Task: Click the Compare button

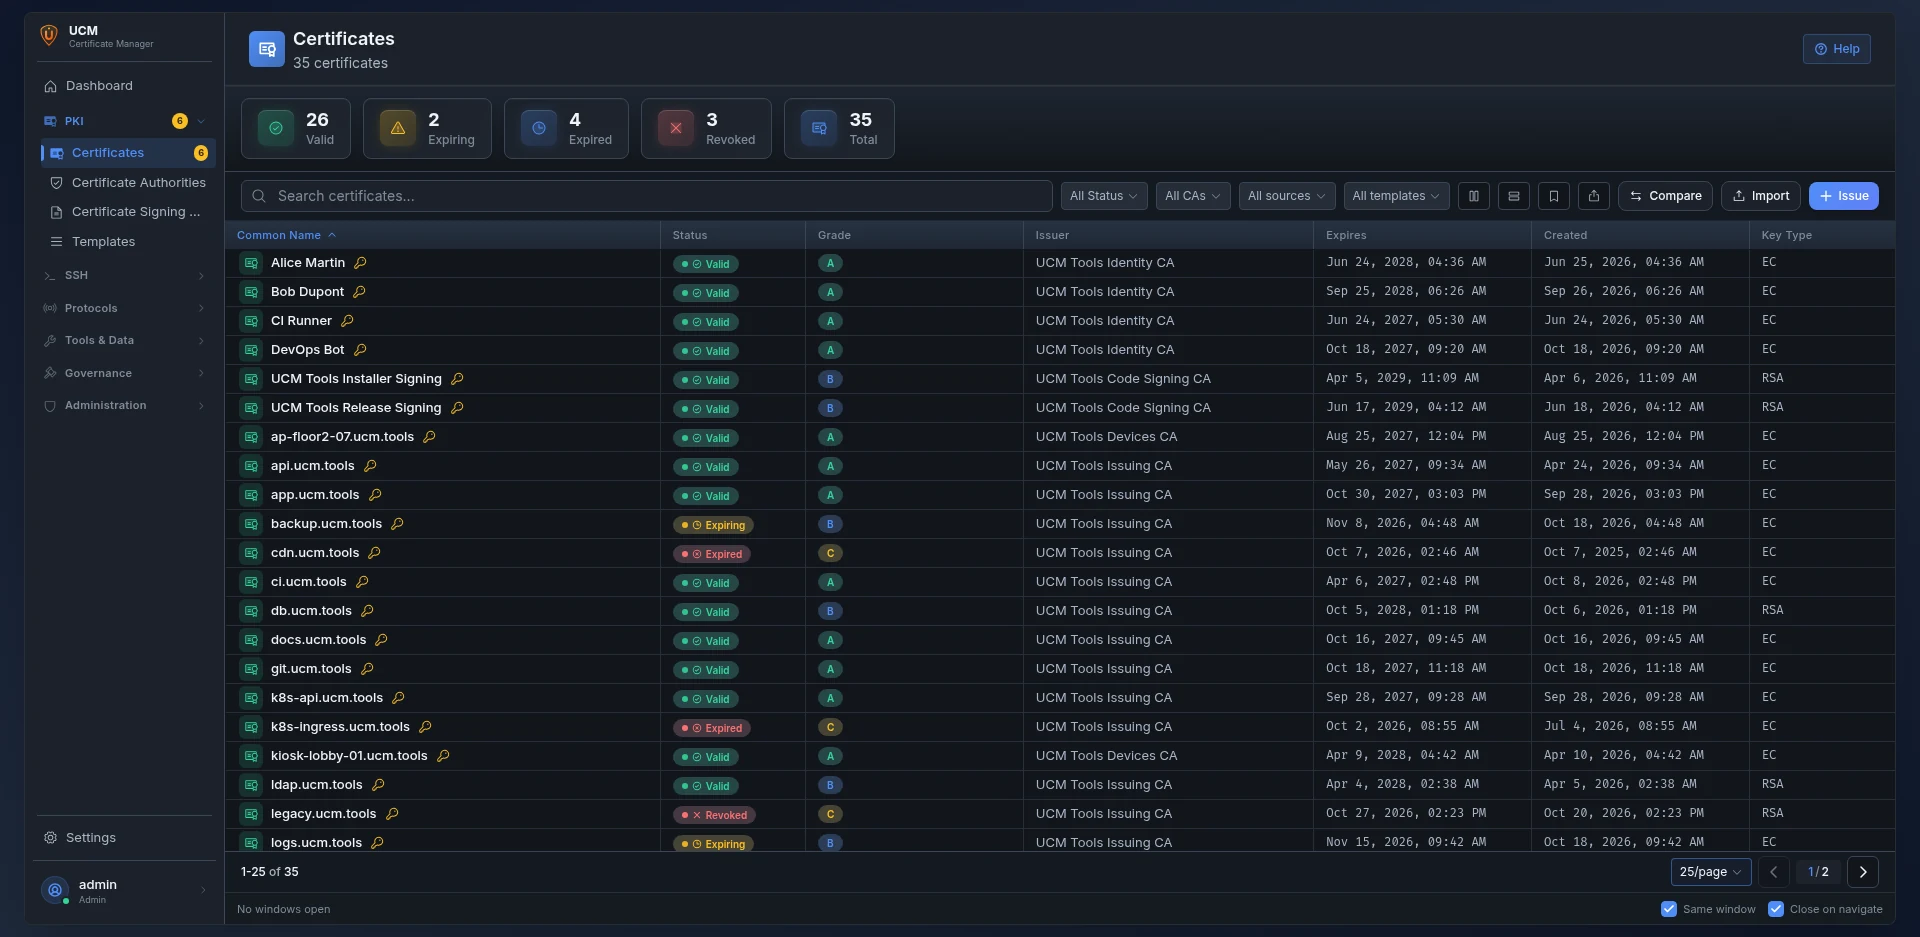Action: pos(1665,196)
